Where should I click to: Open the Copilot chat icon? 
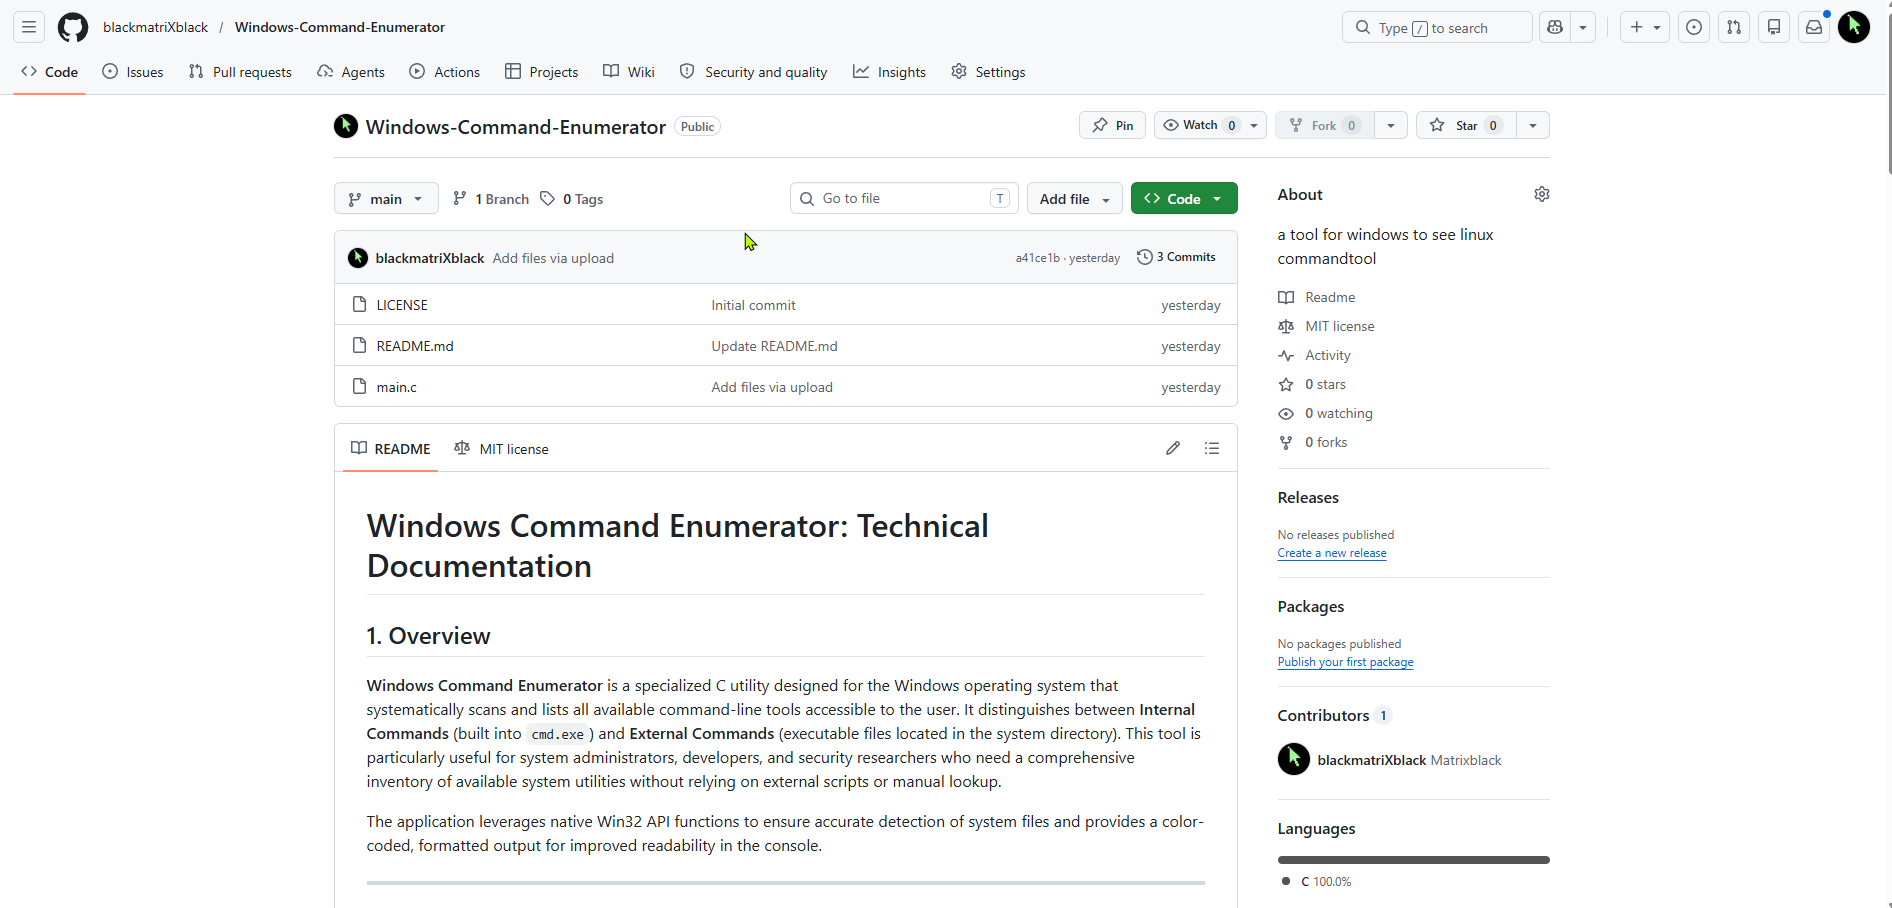click(1555, 27)
